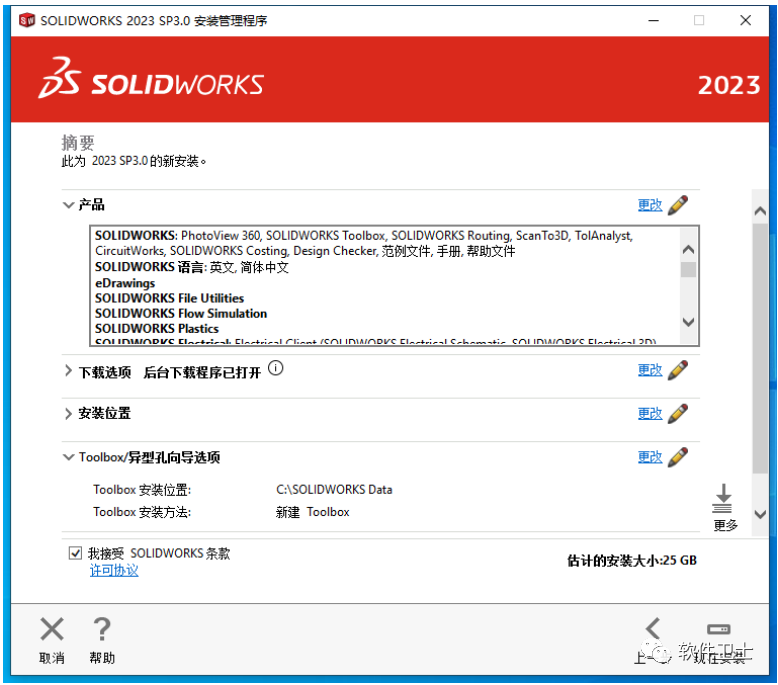778x685 pixels.
Task: Go back with the 上一步 arrow
Action: tap(653, 628)
